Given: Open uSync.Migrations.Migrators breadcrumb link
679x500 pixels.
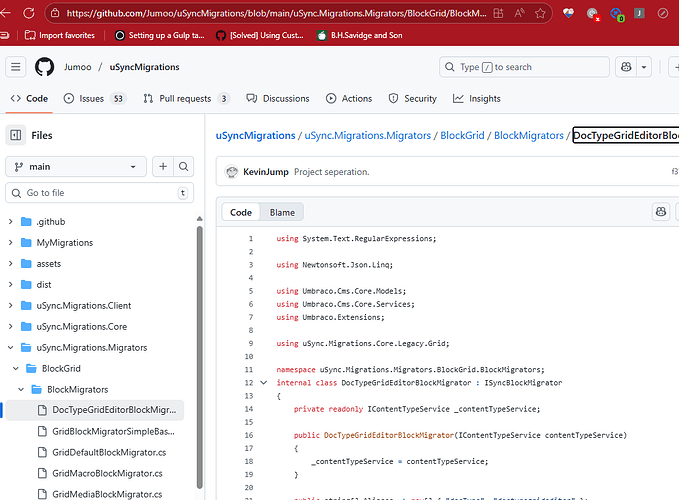Looking at the screenshot, I should 368,135.
